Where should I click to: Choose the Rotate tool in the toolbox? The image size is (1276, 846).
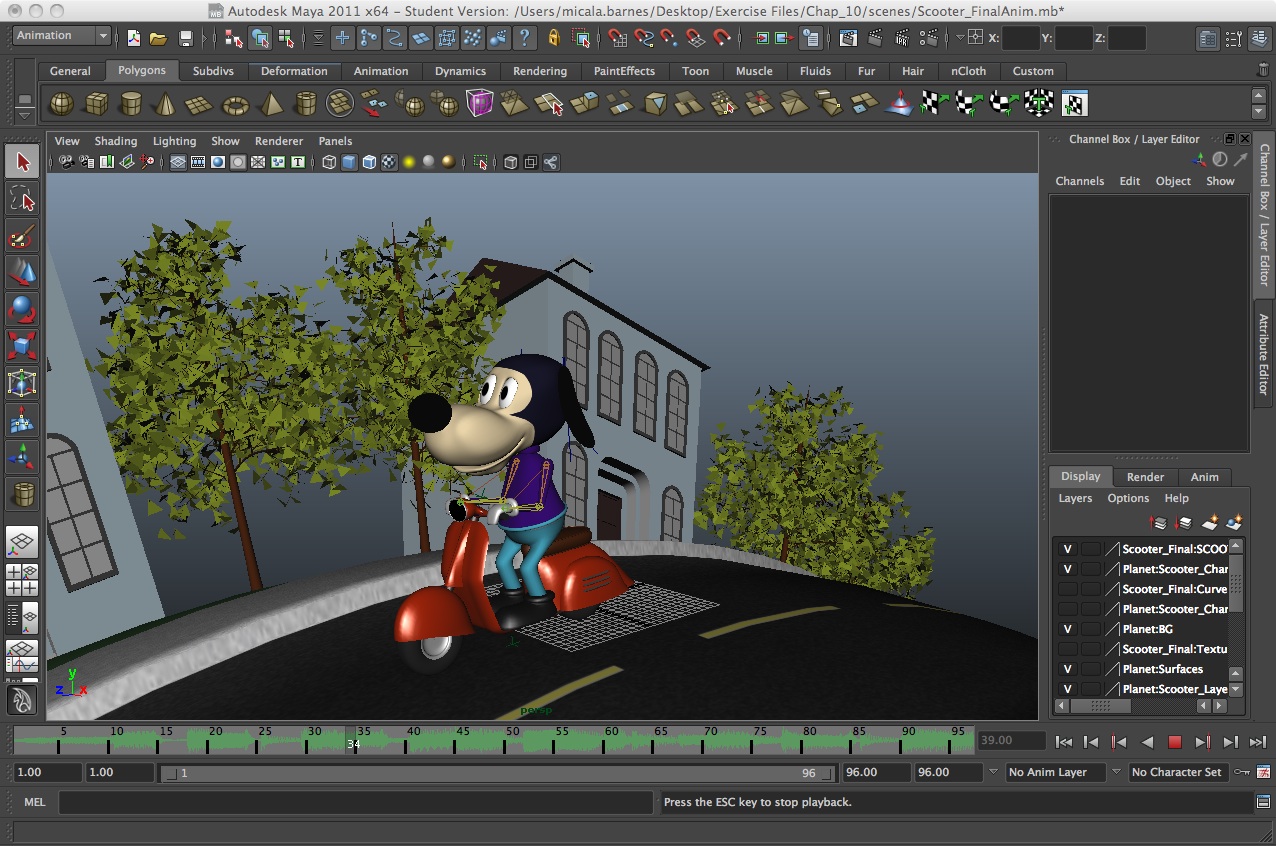point(22,309)
